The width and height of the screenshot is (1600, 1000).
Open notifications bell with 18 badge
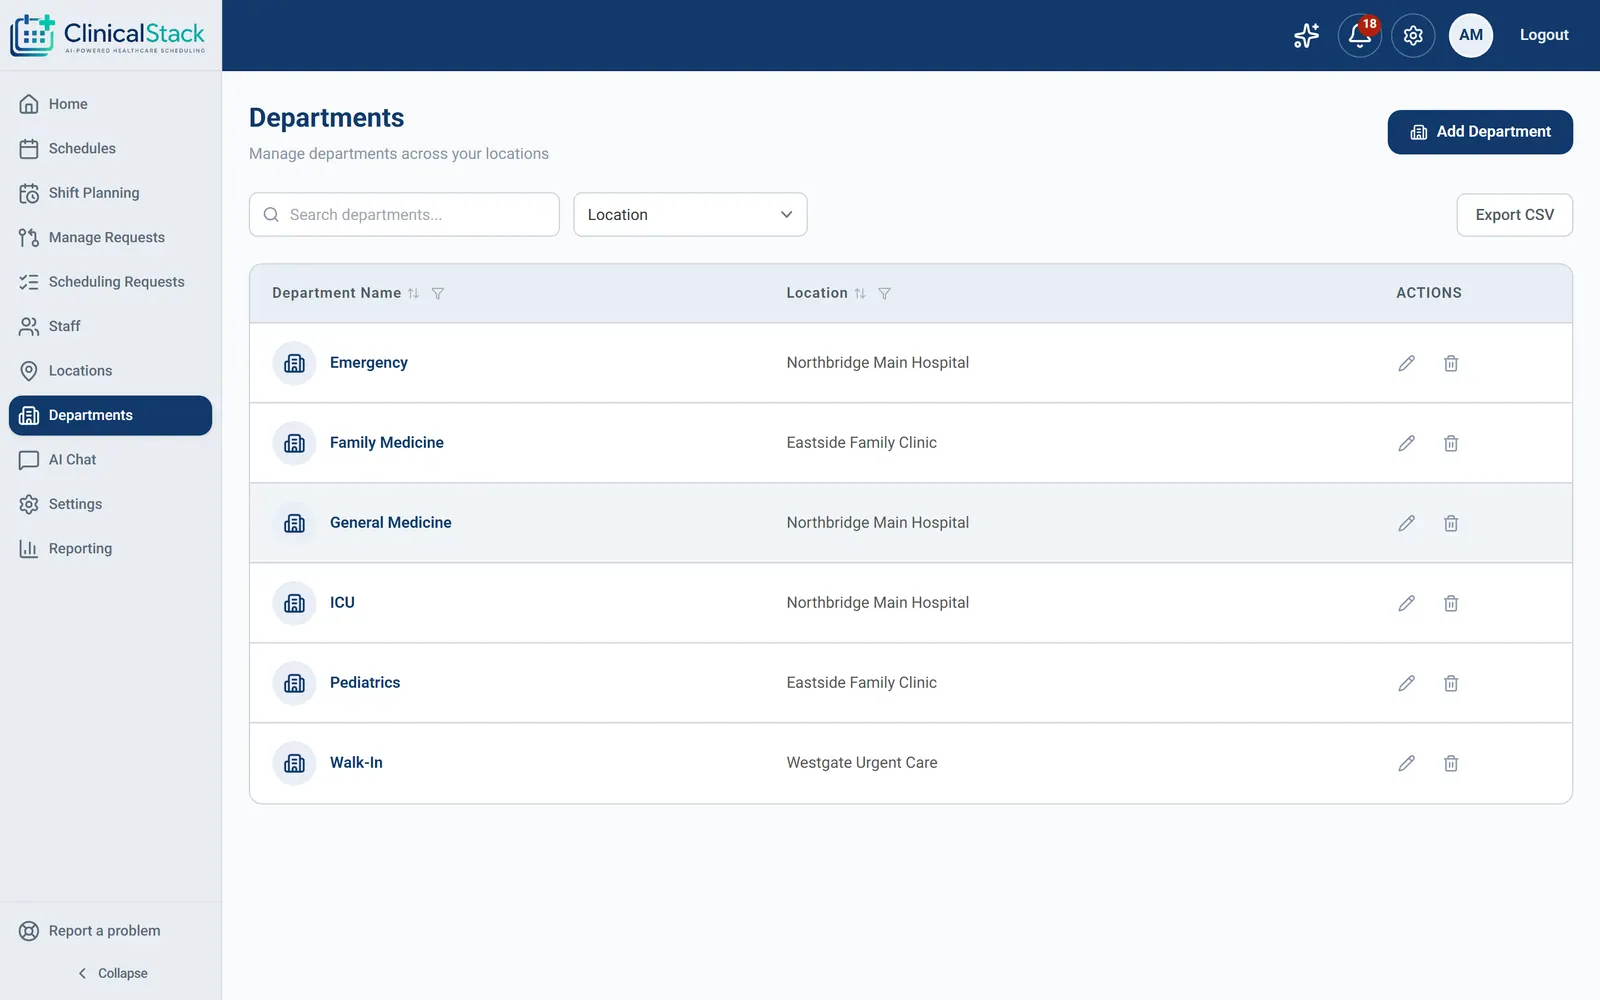[x=1359, y=35]
